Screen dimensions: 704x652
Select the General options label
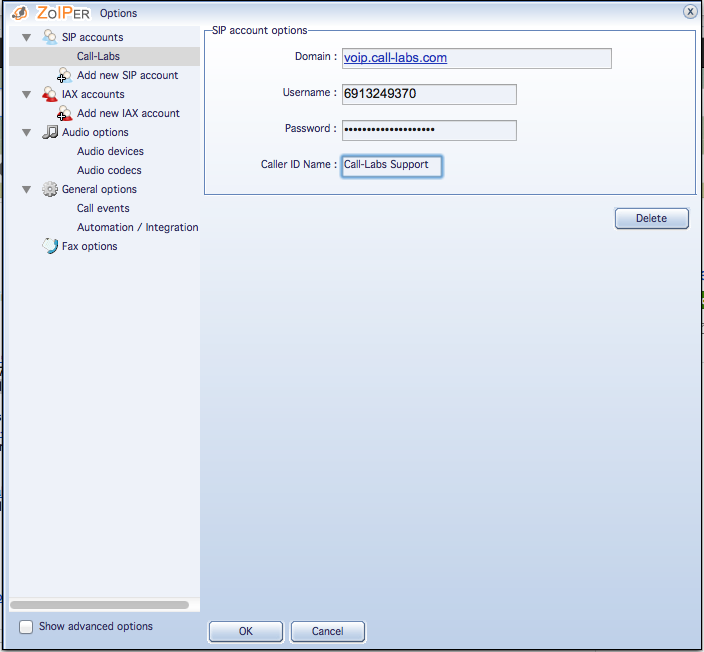tap(99, 189)
